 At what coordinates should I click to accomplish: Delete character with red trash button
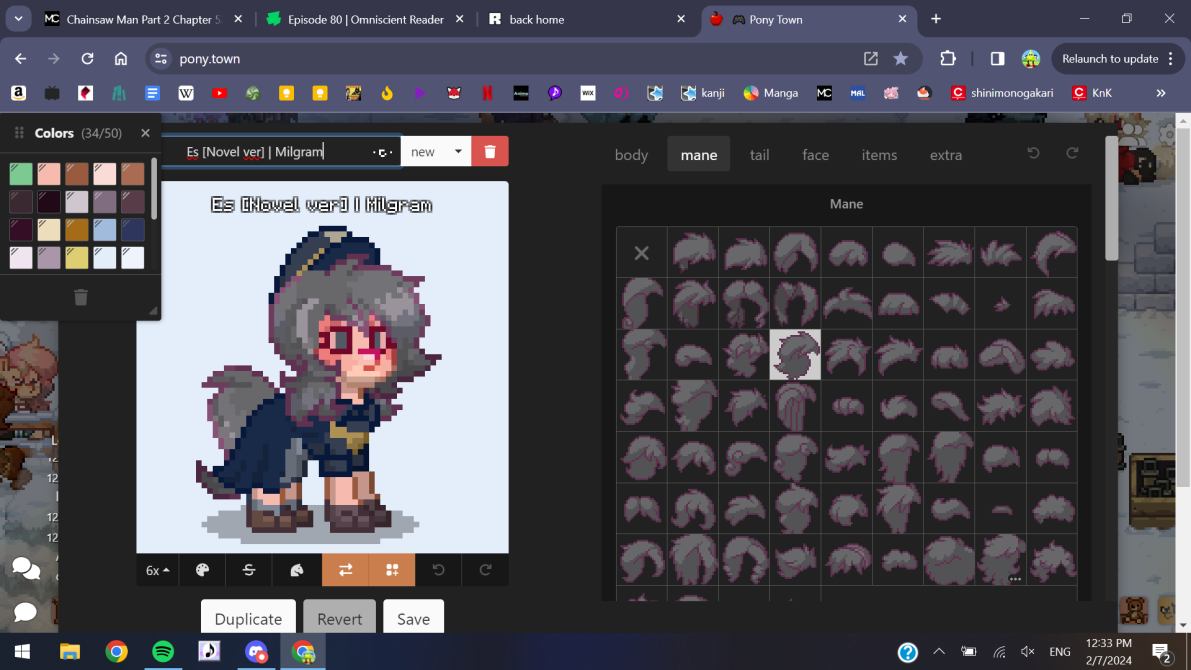490,152
